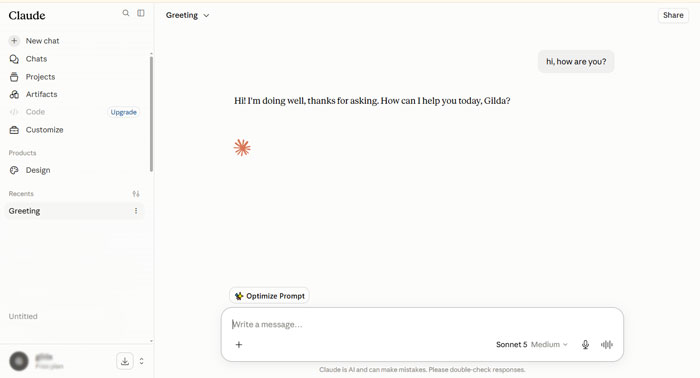
Task: Click the Share button
Action: pyautogui.click(x=673, y=15)
